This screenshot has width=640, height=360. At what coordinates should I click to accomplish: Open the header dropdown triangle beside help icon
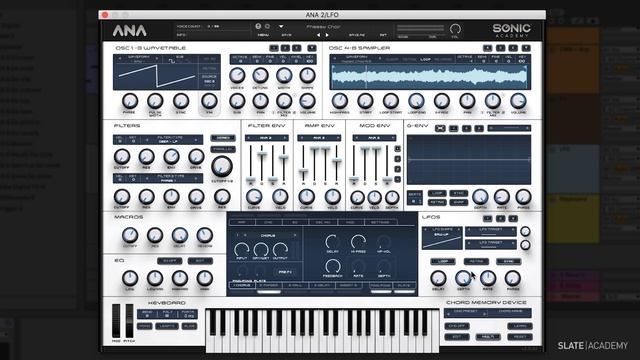tap(281, 26)
